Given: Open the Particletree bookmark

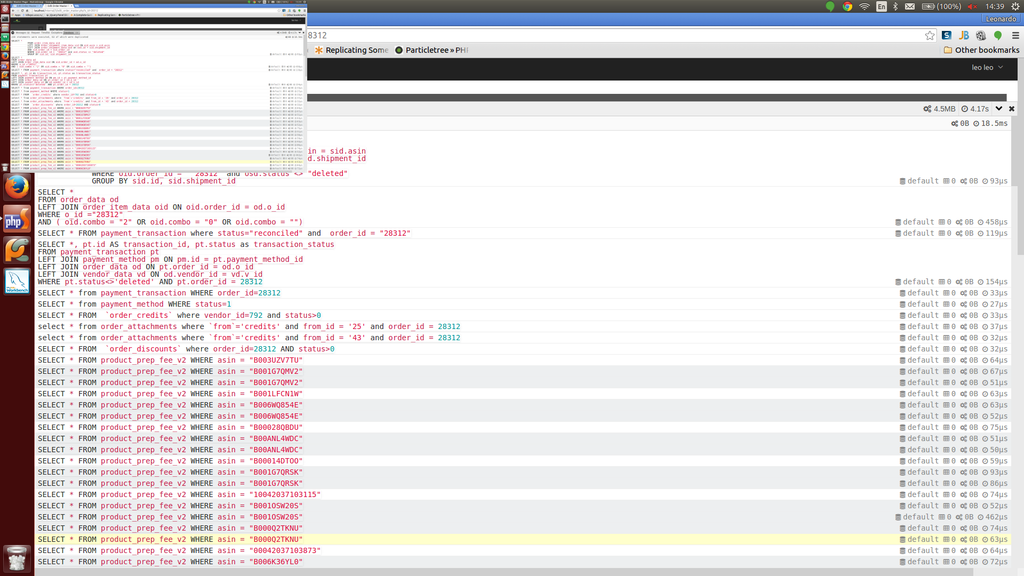Looking at the screenshot, I should coord(431,49).
